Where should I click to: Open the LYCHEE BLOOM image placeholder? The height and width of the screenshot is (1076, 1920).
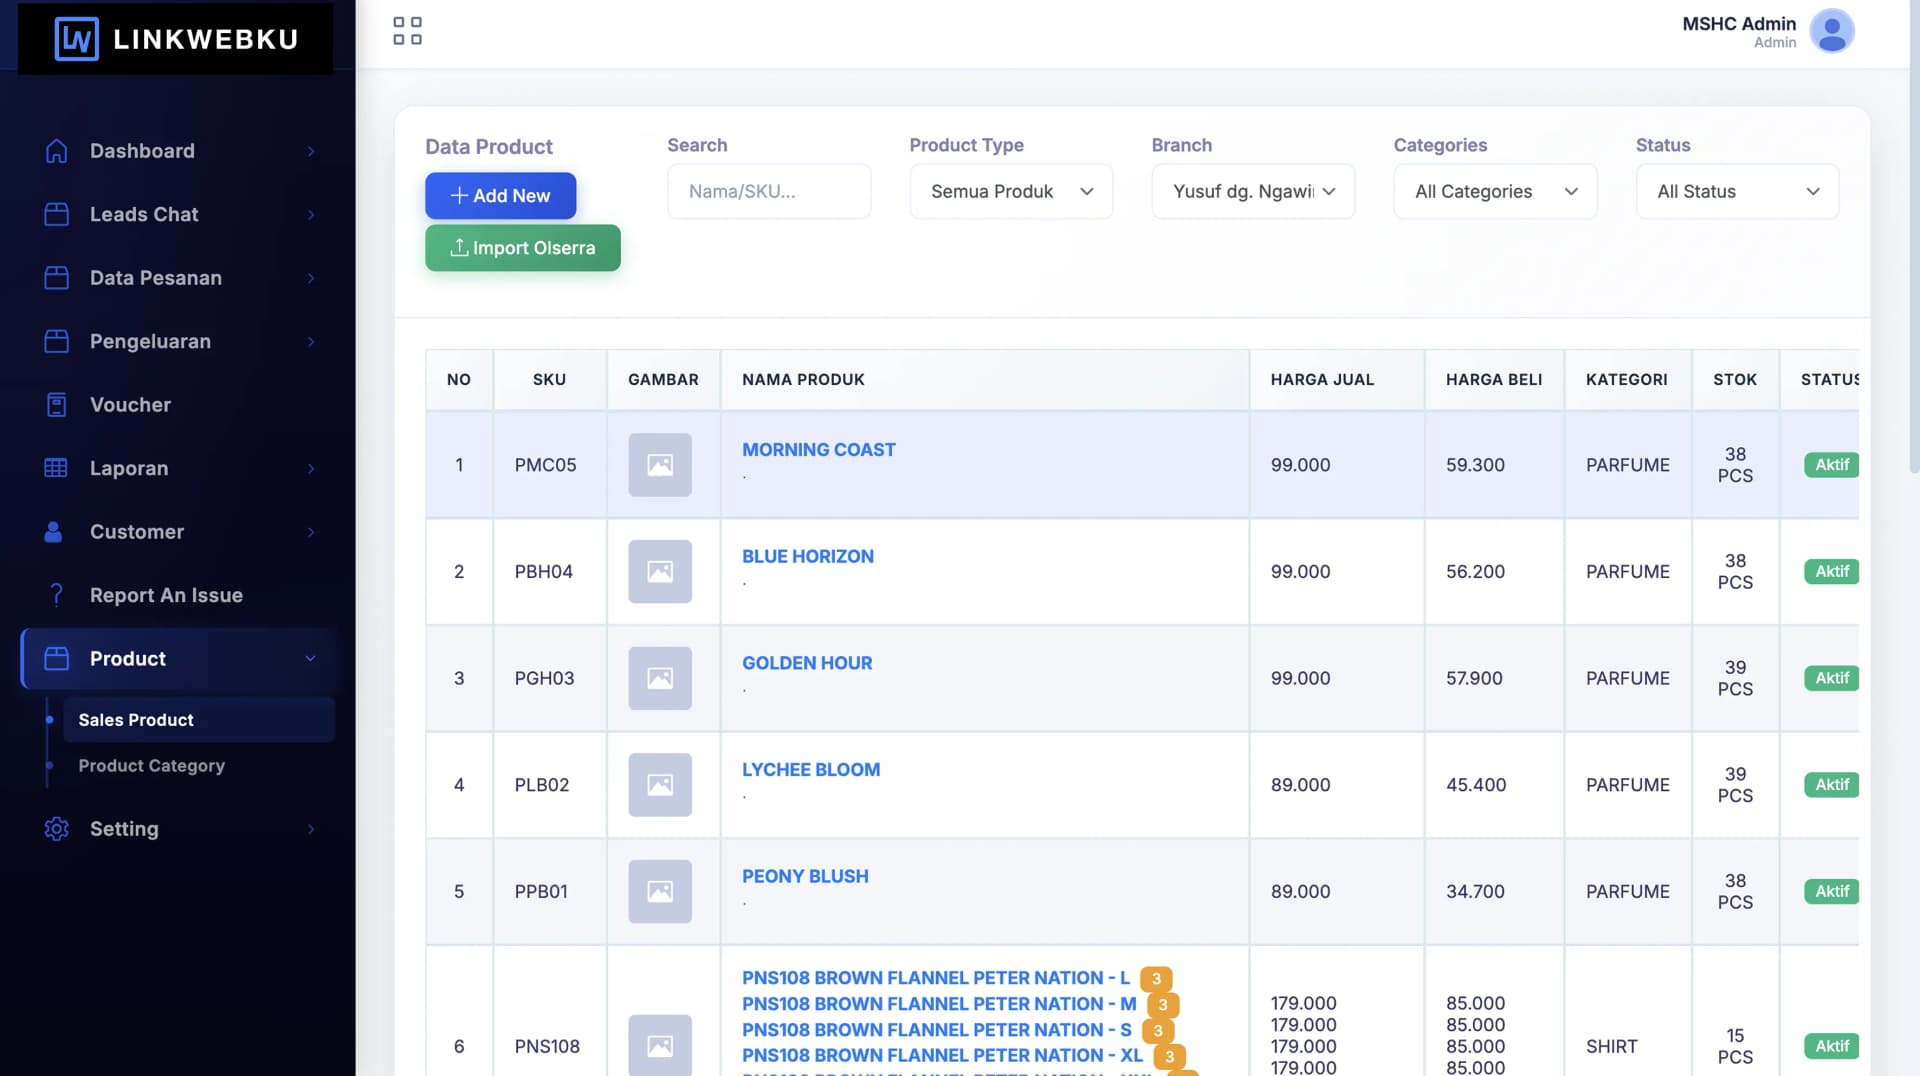click(660, 785)
